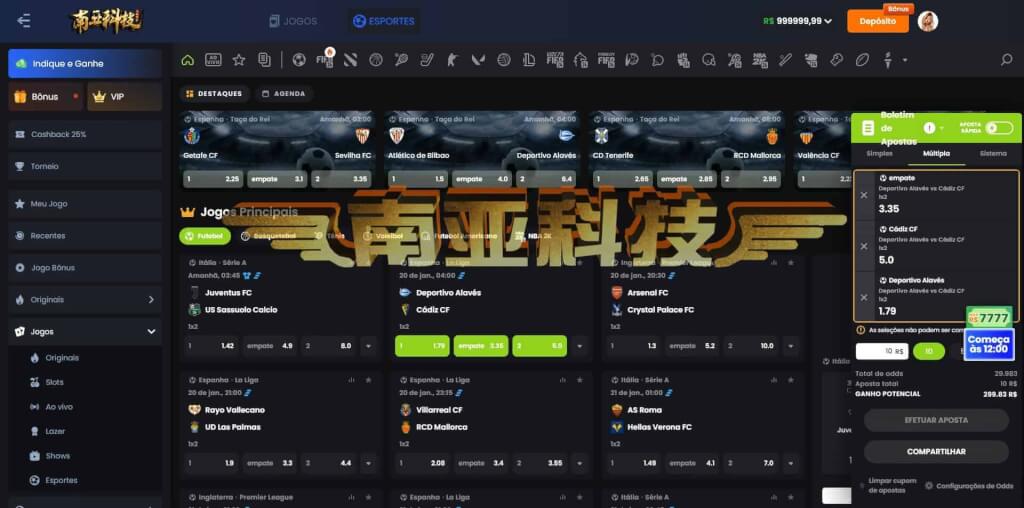Image resolution: width=1024 pixels, height=508 pixels.
Task: Select the soccer ball sport icon
Action: tap(299, 60)
